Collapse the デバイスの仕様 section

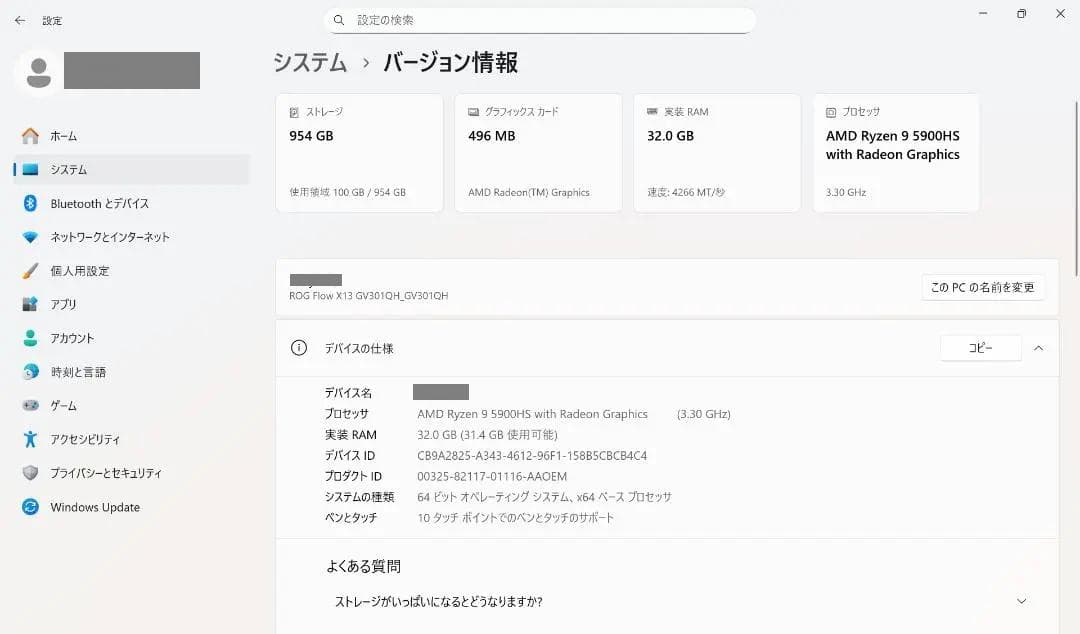tap(1040, 348)
